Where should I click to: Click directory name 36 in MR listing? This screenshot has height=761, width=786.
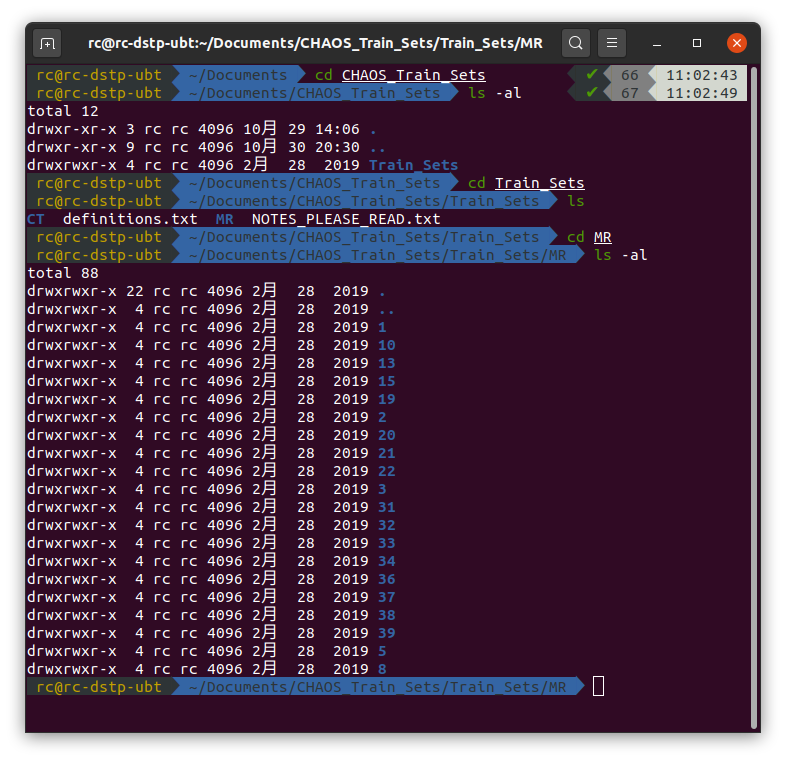386,580
